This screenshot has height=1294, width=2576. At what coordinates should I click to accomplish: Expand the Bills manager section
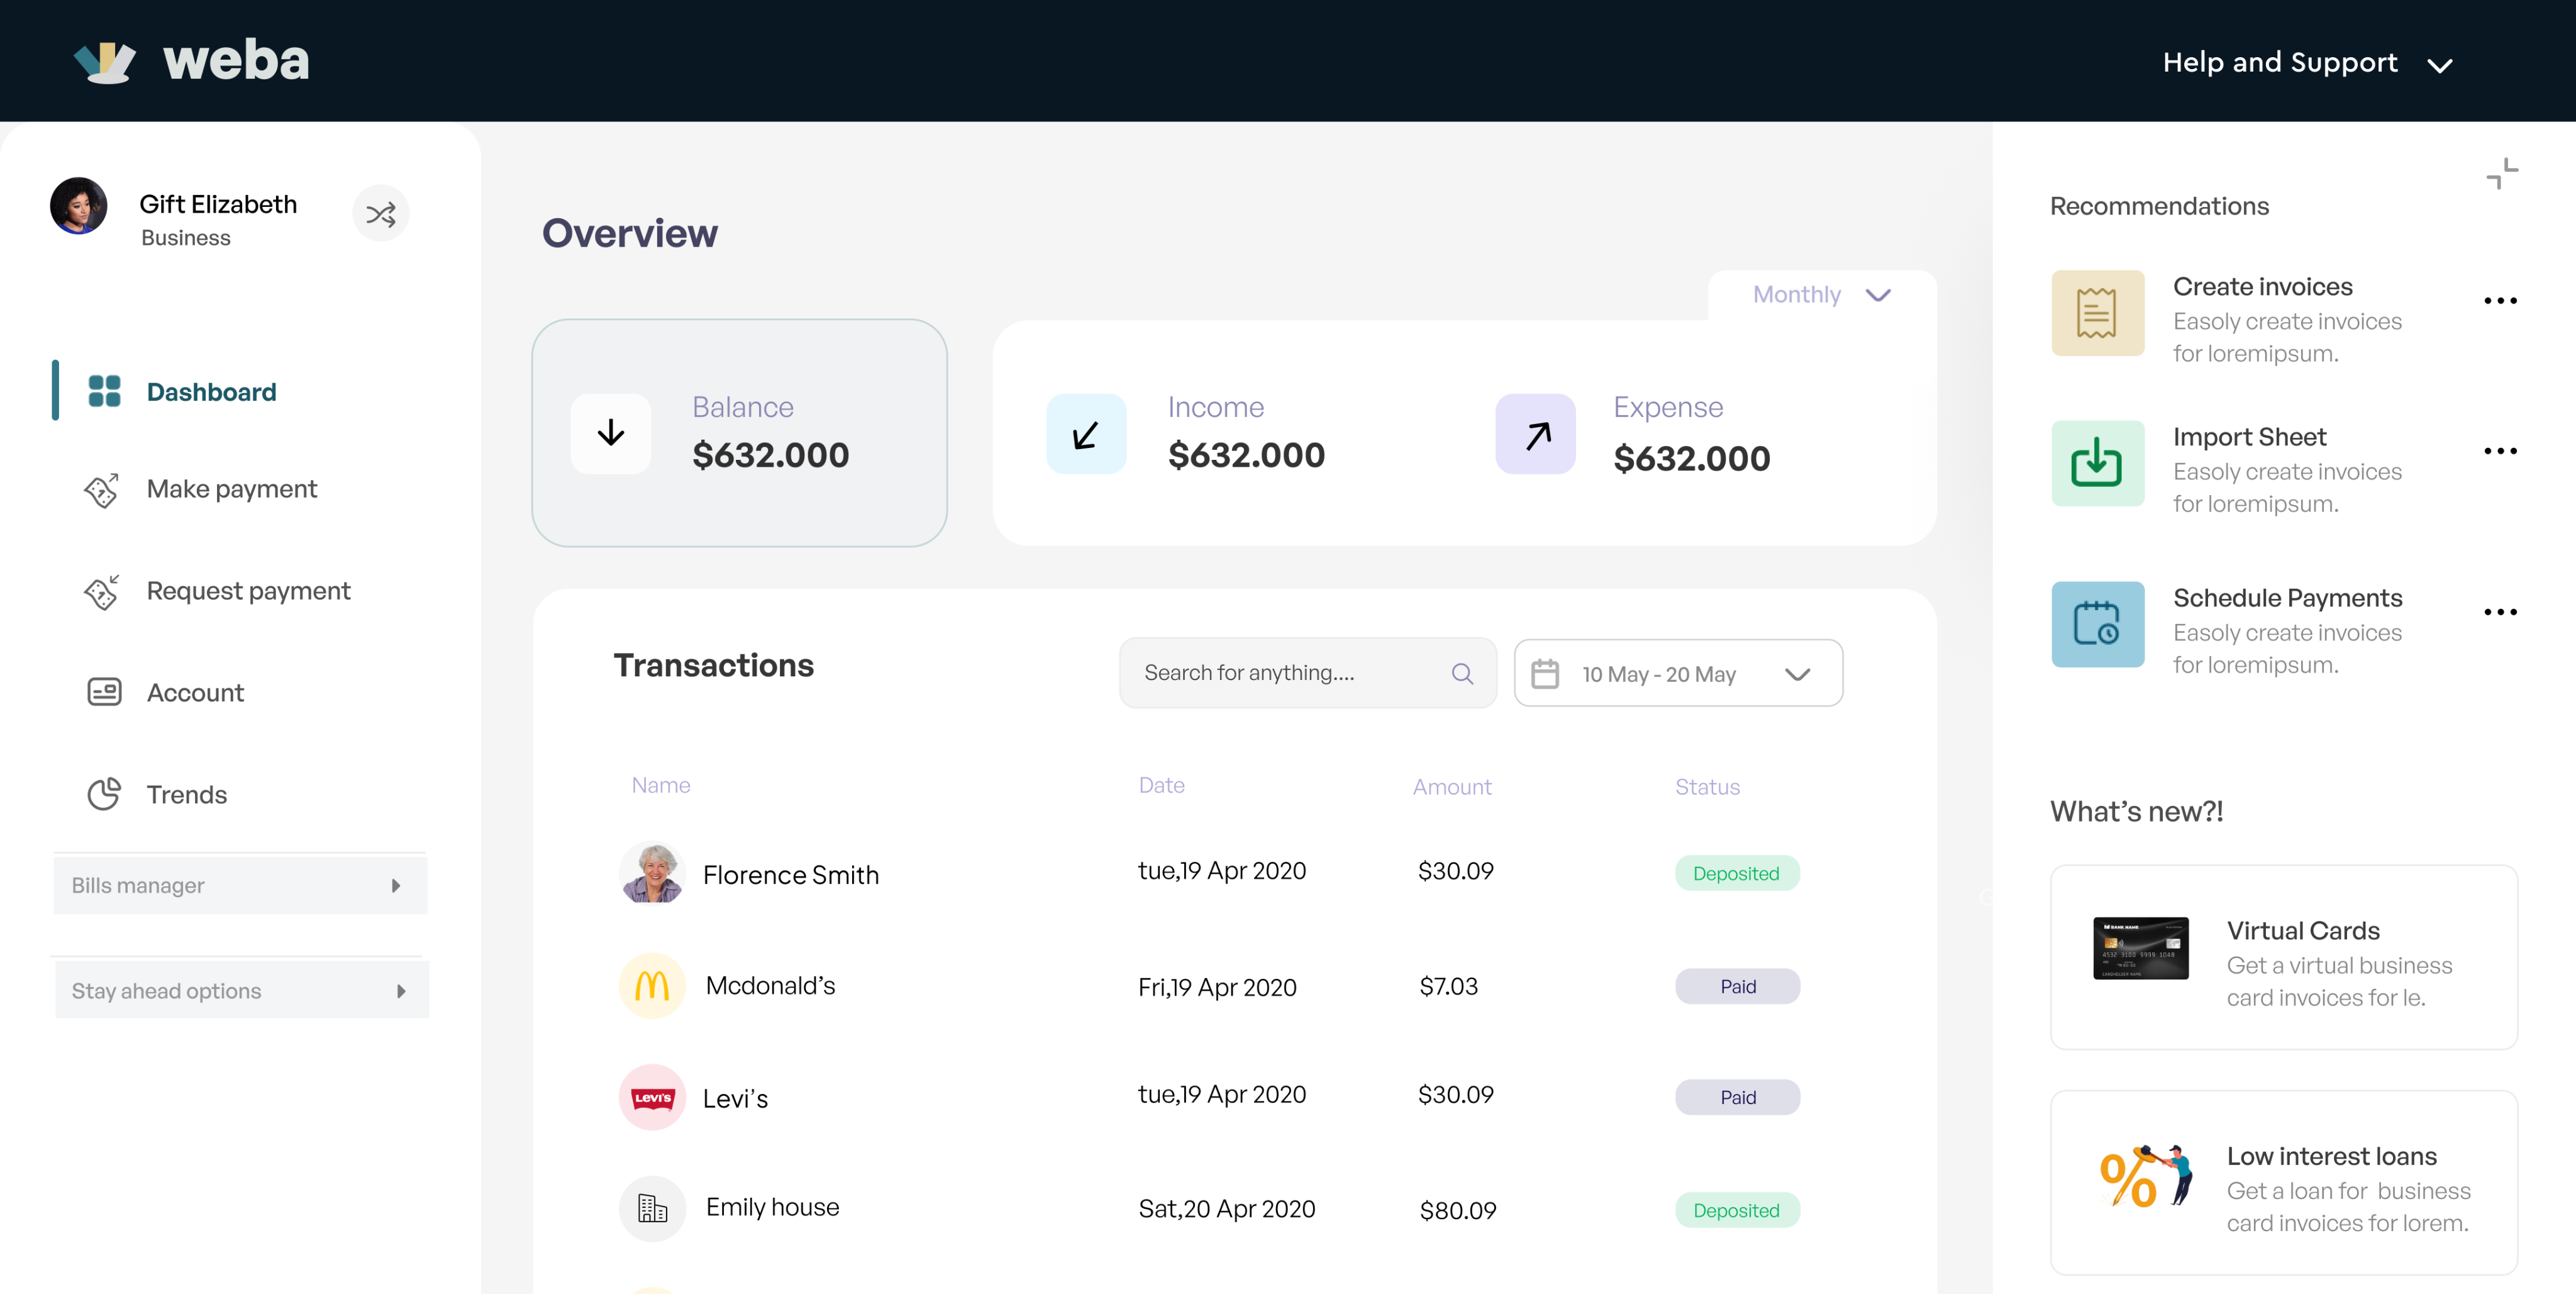[x=240, y=885]
